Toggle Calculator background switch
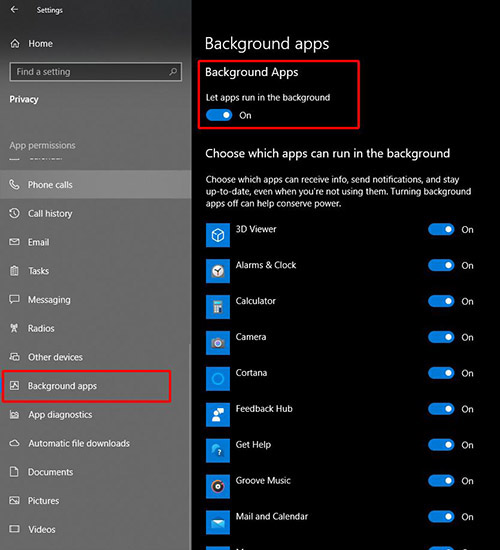The width and height of the screenshot is (500, 550). 441,301
